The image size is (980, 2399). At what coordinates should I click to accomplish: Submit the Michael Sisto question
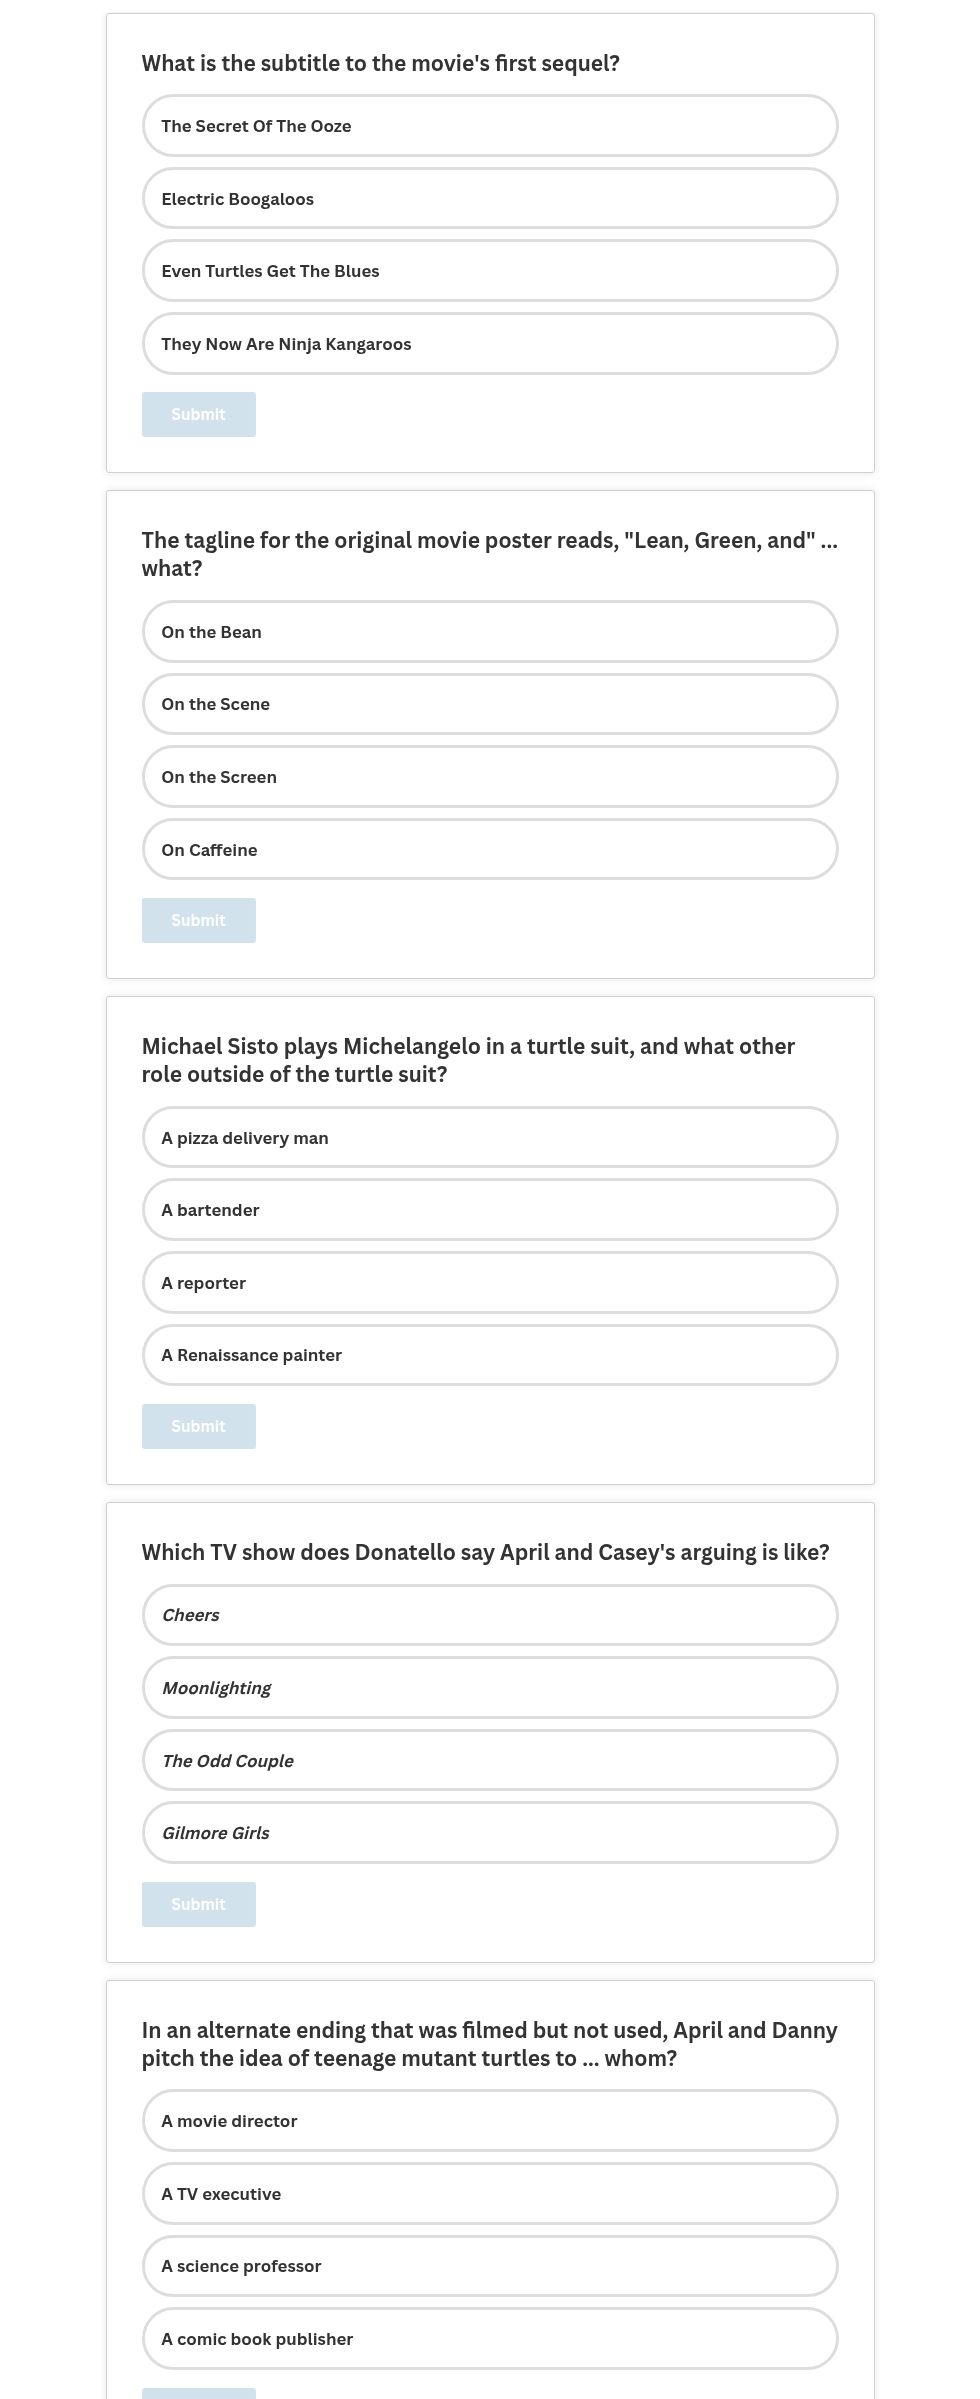tap(198, 1425)
